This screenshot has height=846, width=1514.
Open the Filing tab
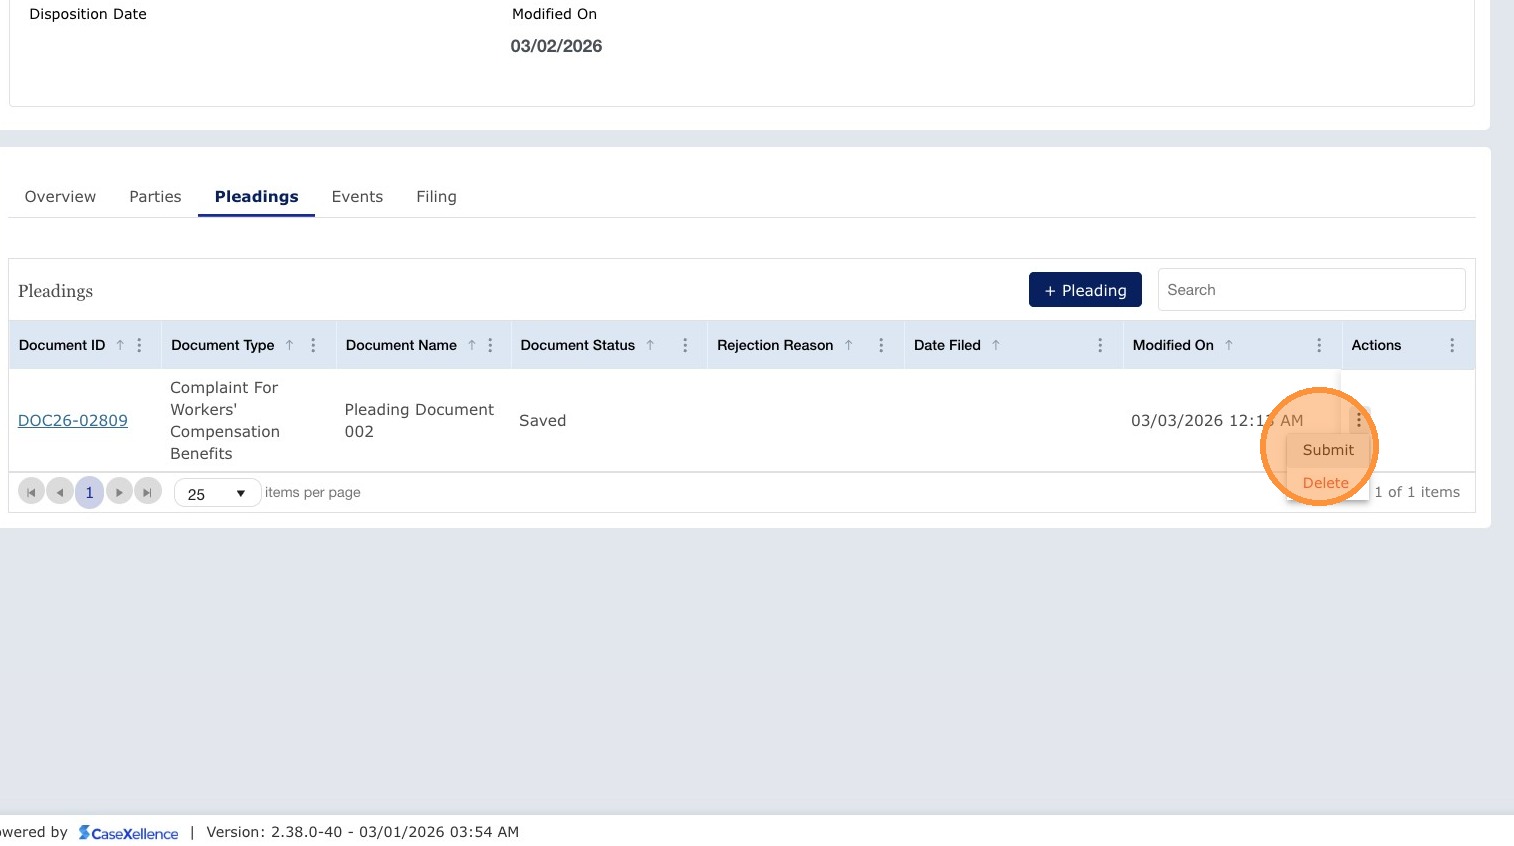coord(436,197)
